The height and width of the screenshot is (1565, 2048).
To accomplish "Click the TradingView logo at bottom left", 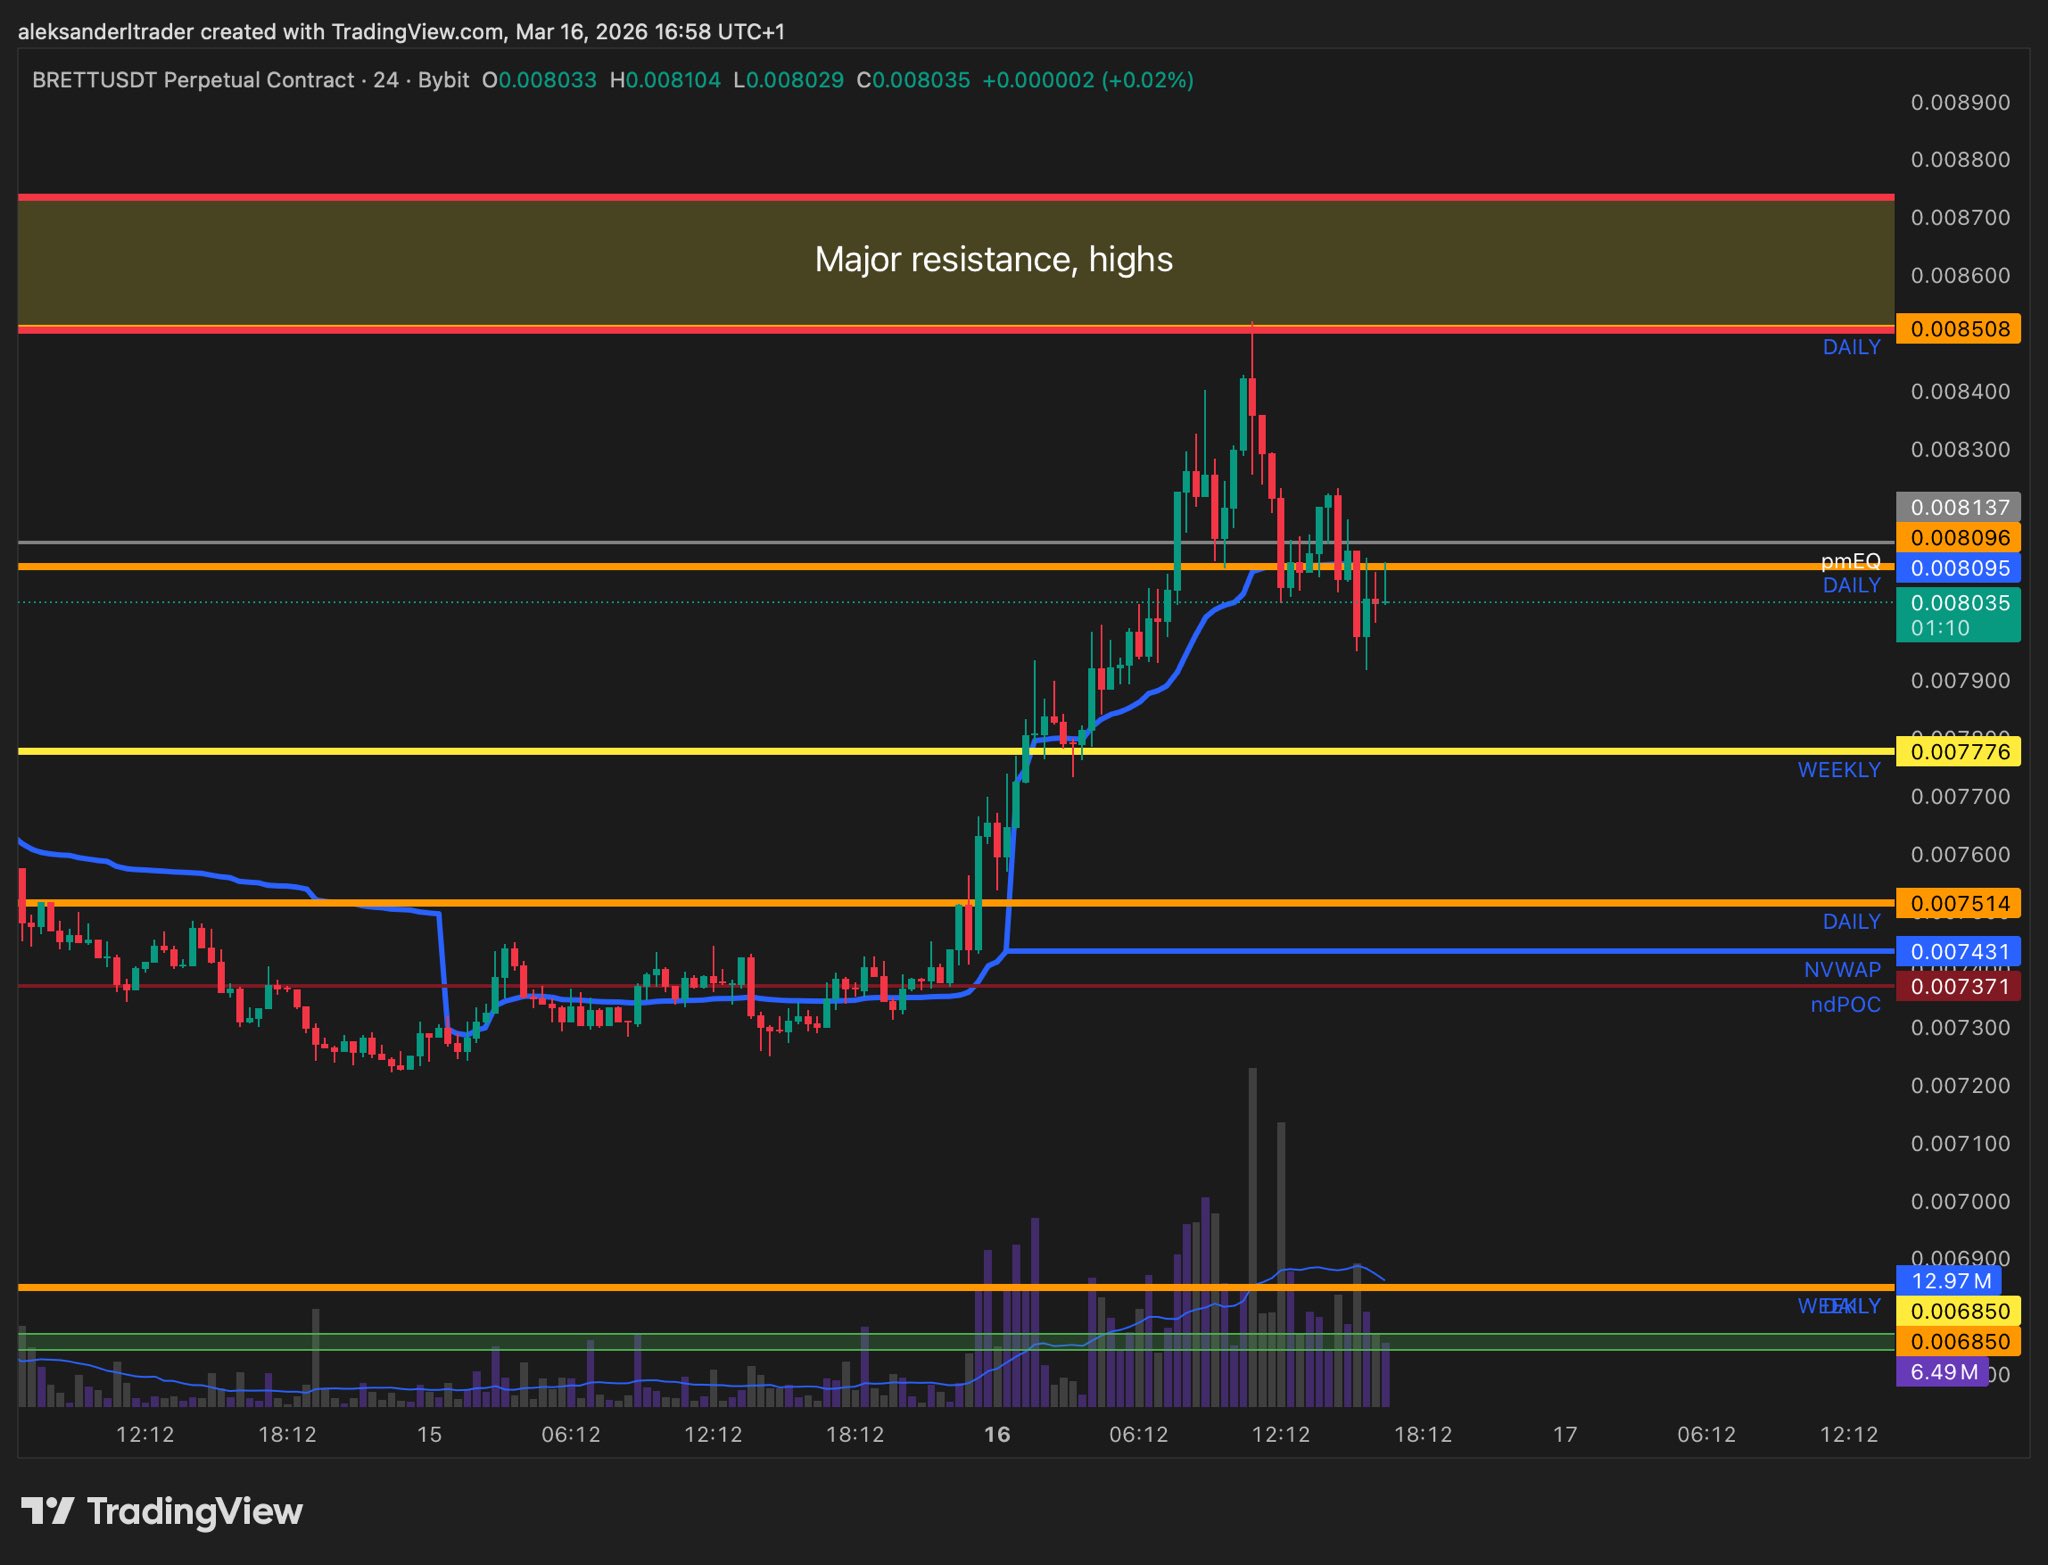I will (162, 1511).
